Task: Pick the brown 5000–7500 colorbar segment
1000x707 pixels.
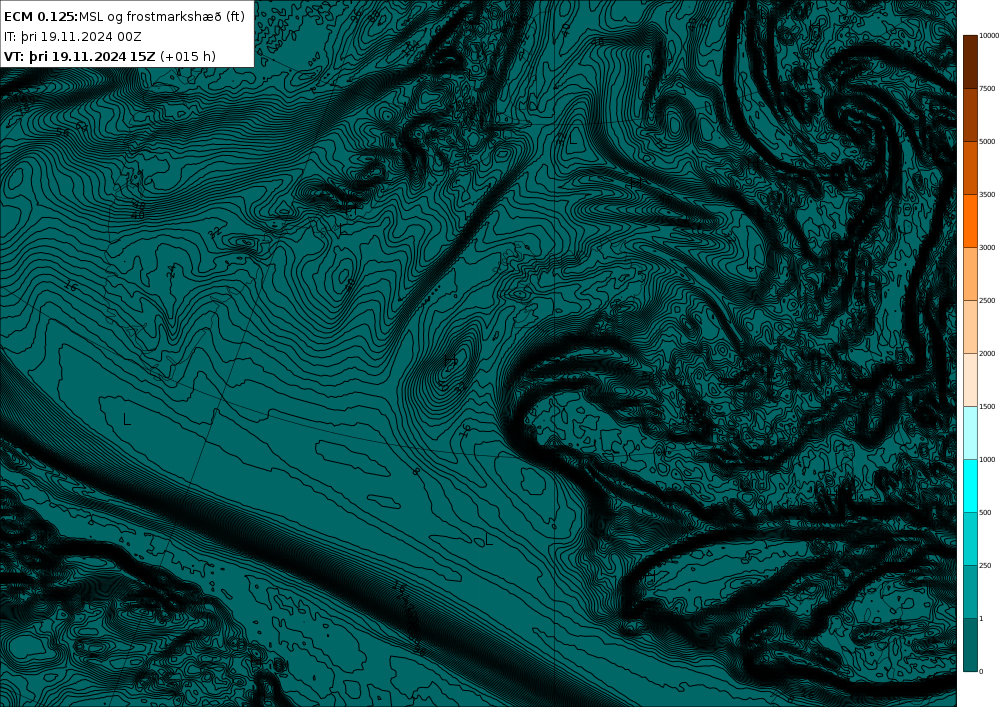Action: tap(970, 115)
